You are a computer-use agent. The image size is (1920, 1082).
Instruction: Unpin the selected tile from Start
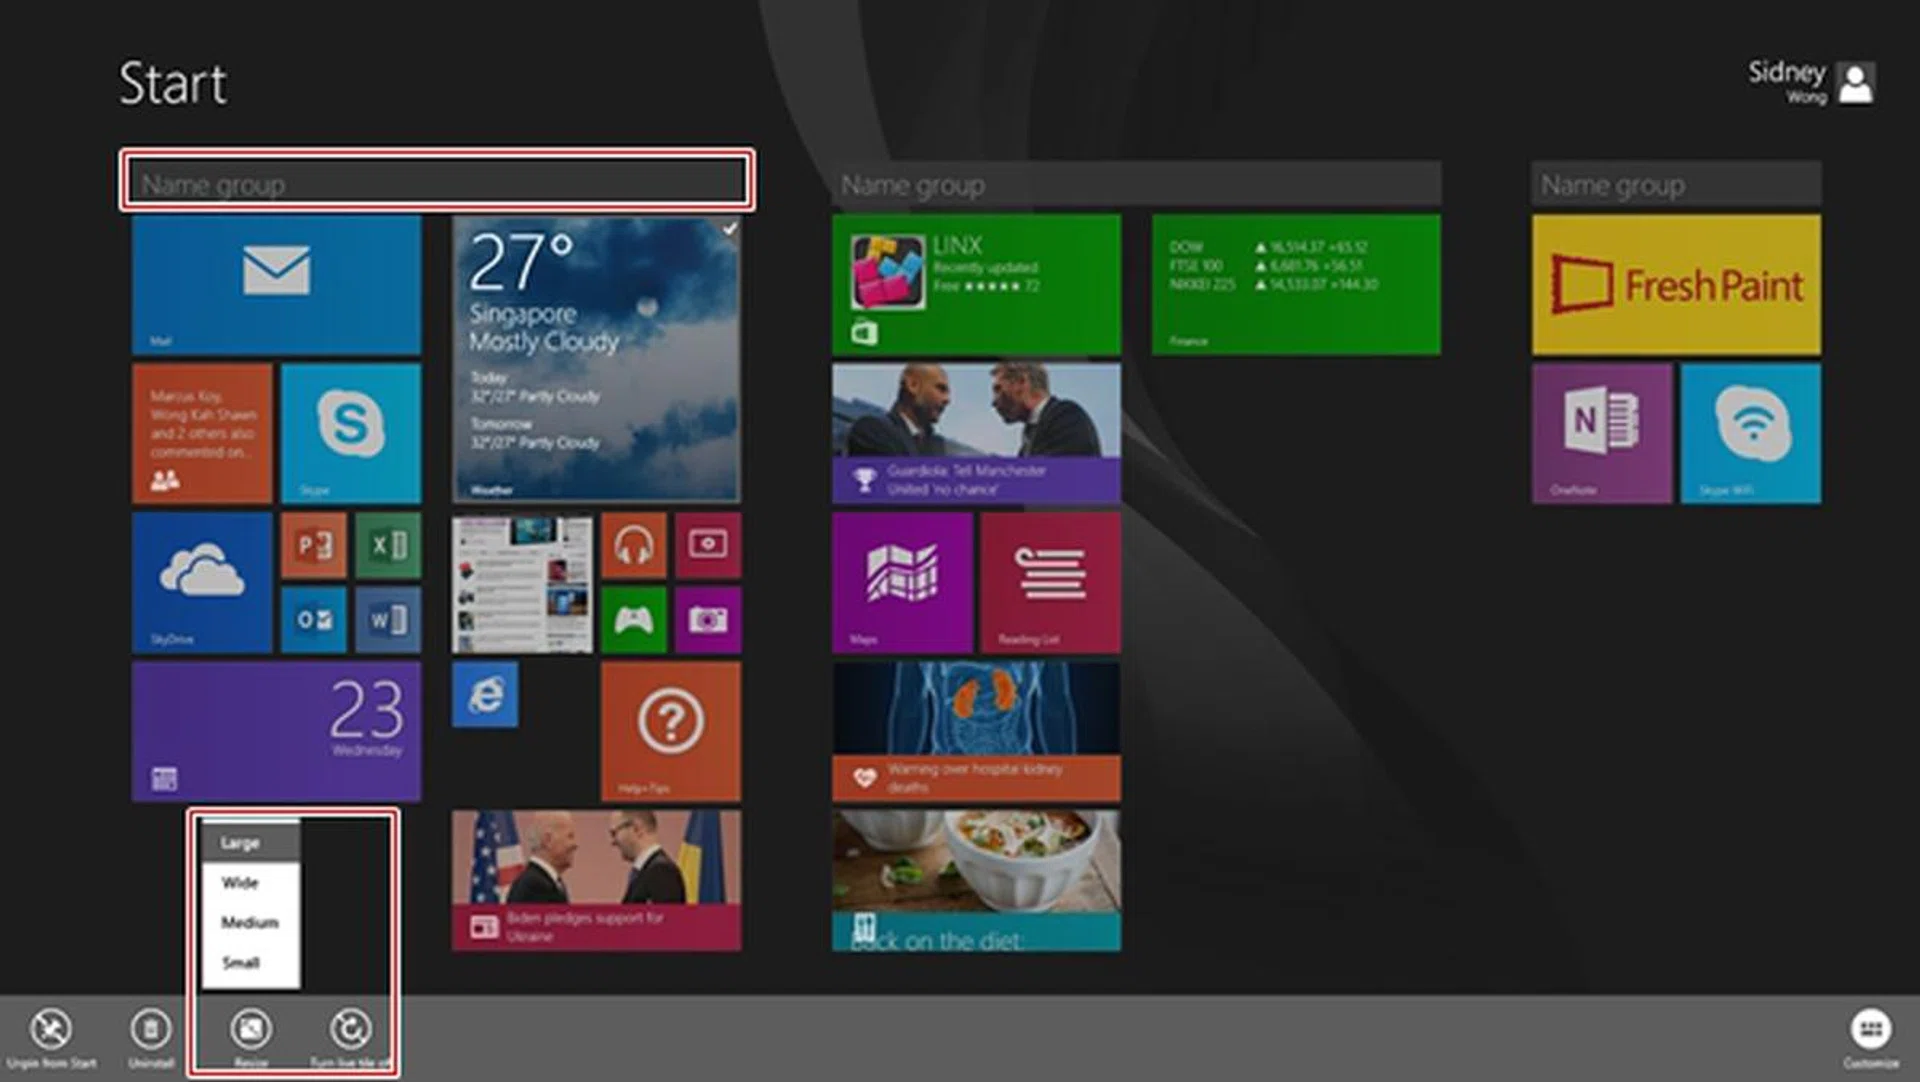[52, 1035]
